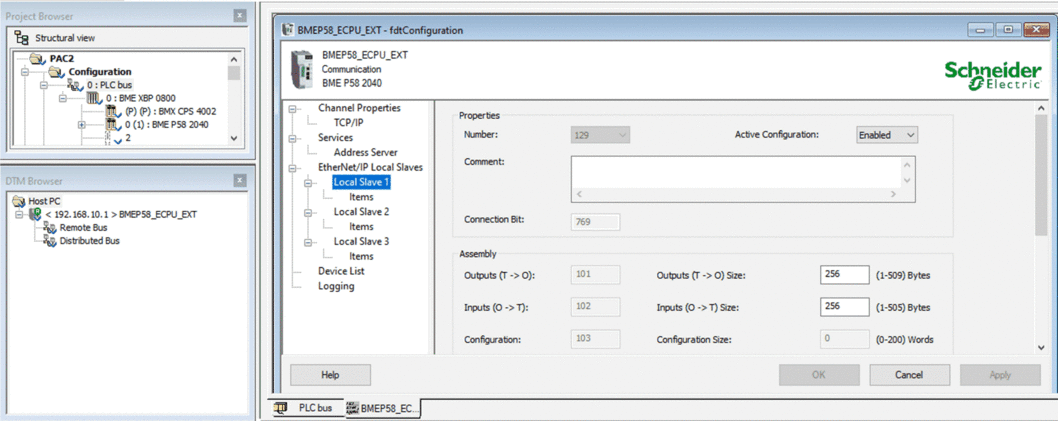Collapse the 0 : PLC bus node
Viewport: 1058px width, 421px height.
tap(44, 86)
